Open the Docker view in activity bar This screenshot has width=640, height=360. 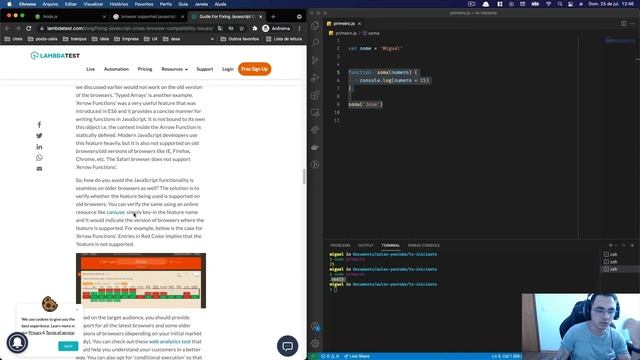coord(315,147)
